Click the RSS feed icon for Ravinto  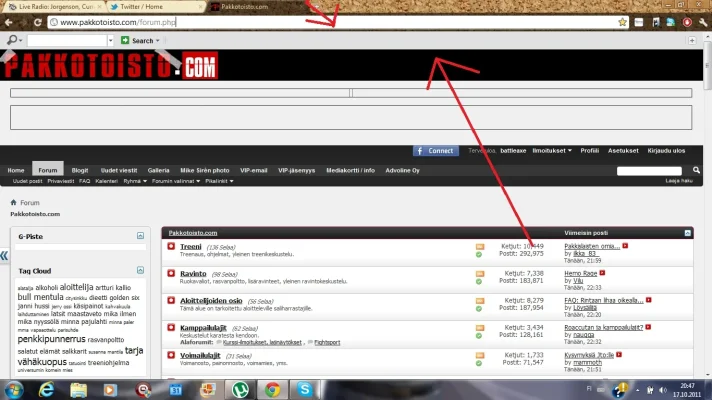coord(479,272)
